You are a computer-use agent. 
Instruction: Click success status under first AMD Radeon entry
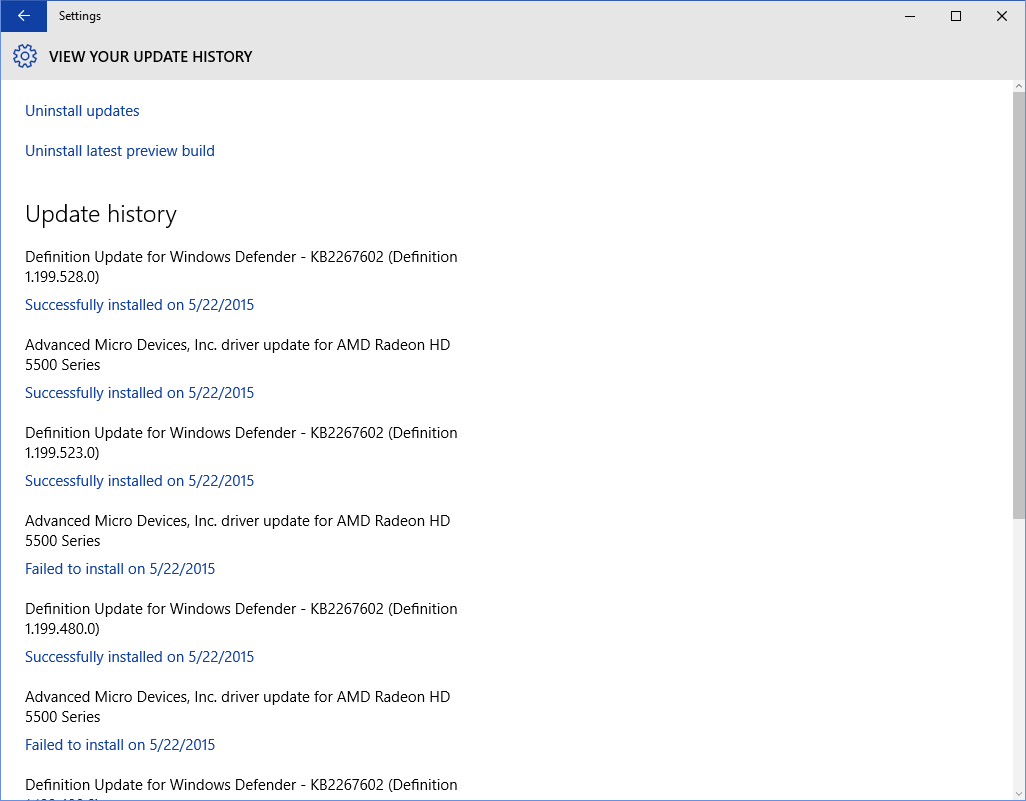(x=139, y=393)
